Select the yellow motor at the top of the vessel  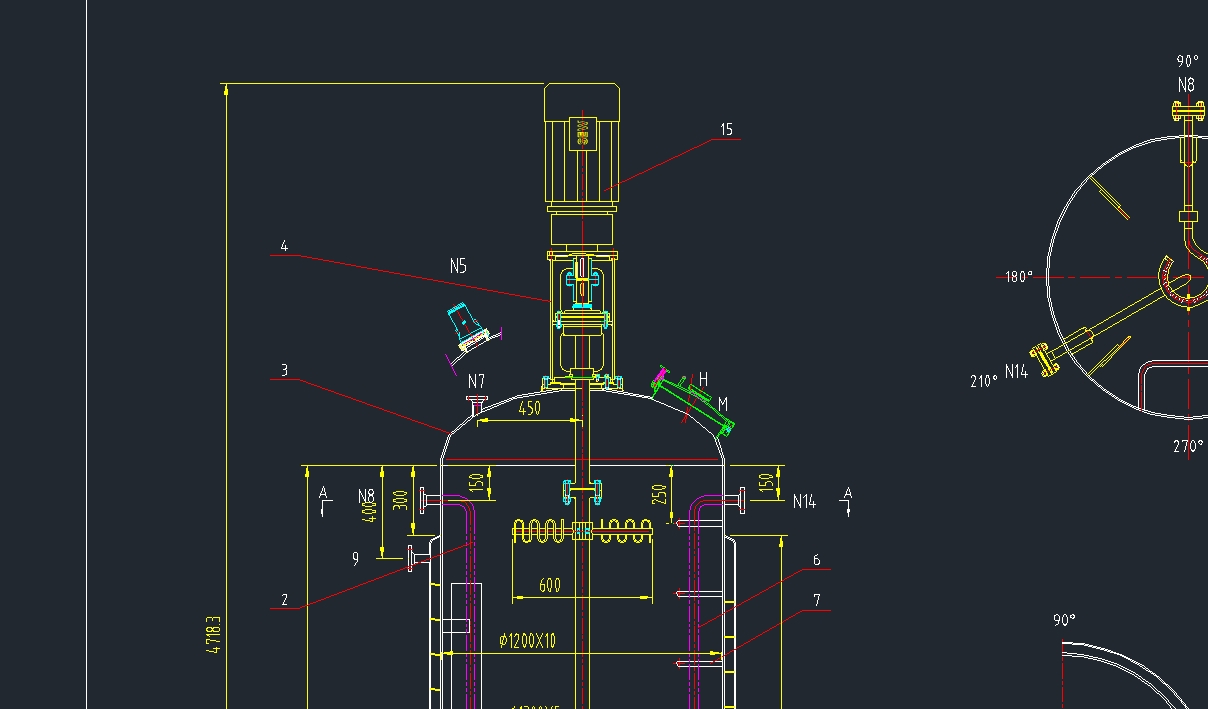click(582, 145)
